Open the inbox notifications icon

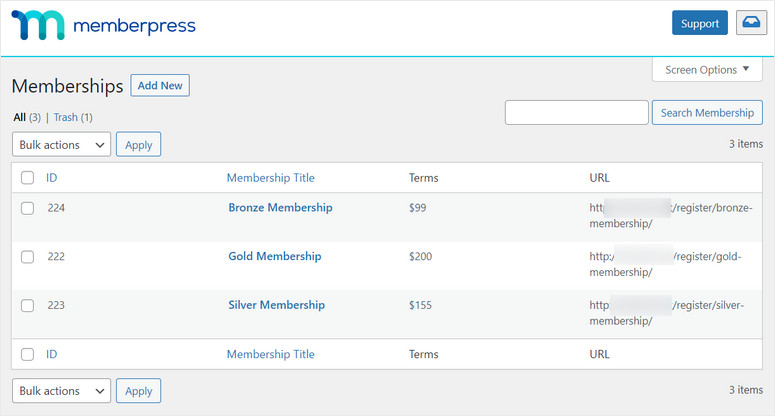[x=749, y=23]
